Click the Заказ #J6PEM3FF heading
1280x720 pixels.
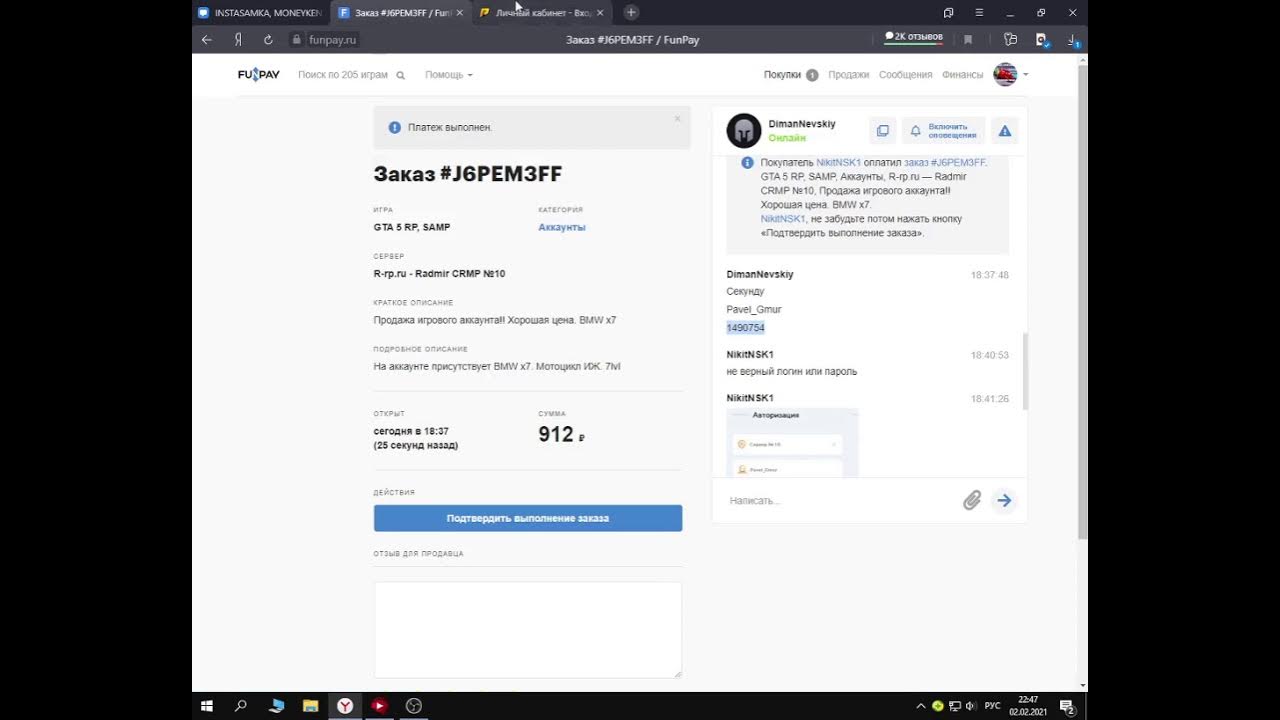[x=468, y=174]
